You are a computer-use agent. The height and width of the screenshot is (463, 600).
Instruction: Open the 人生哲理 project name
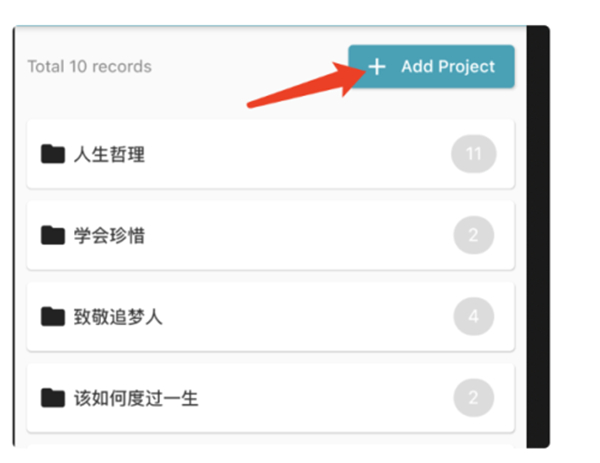tap(109, 154)
